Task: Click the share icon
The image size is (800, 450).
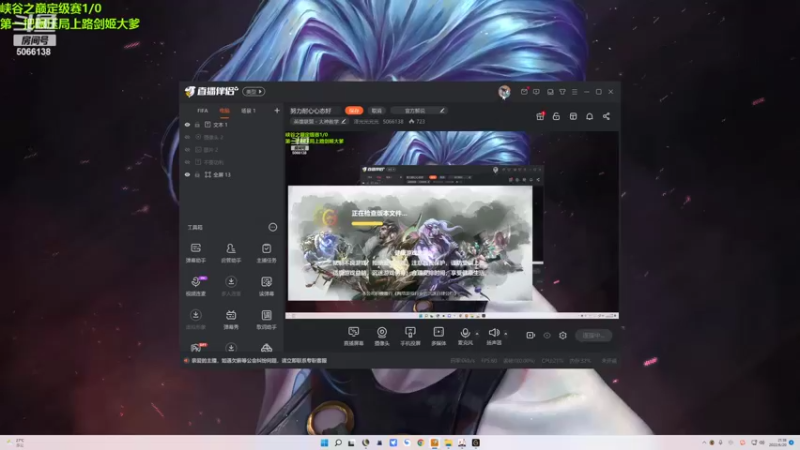Action: (606, 116)
